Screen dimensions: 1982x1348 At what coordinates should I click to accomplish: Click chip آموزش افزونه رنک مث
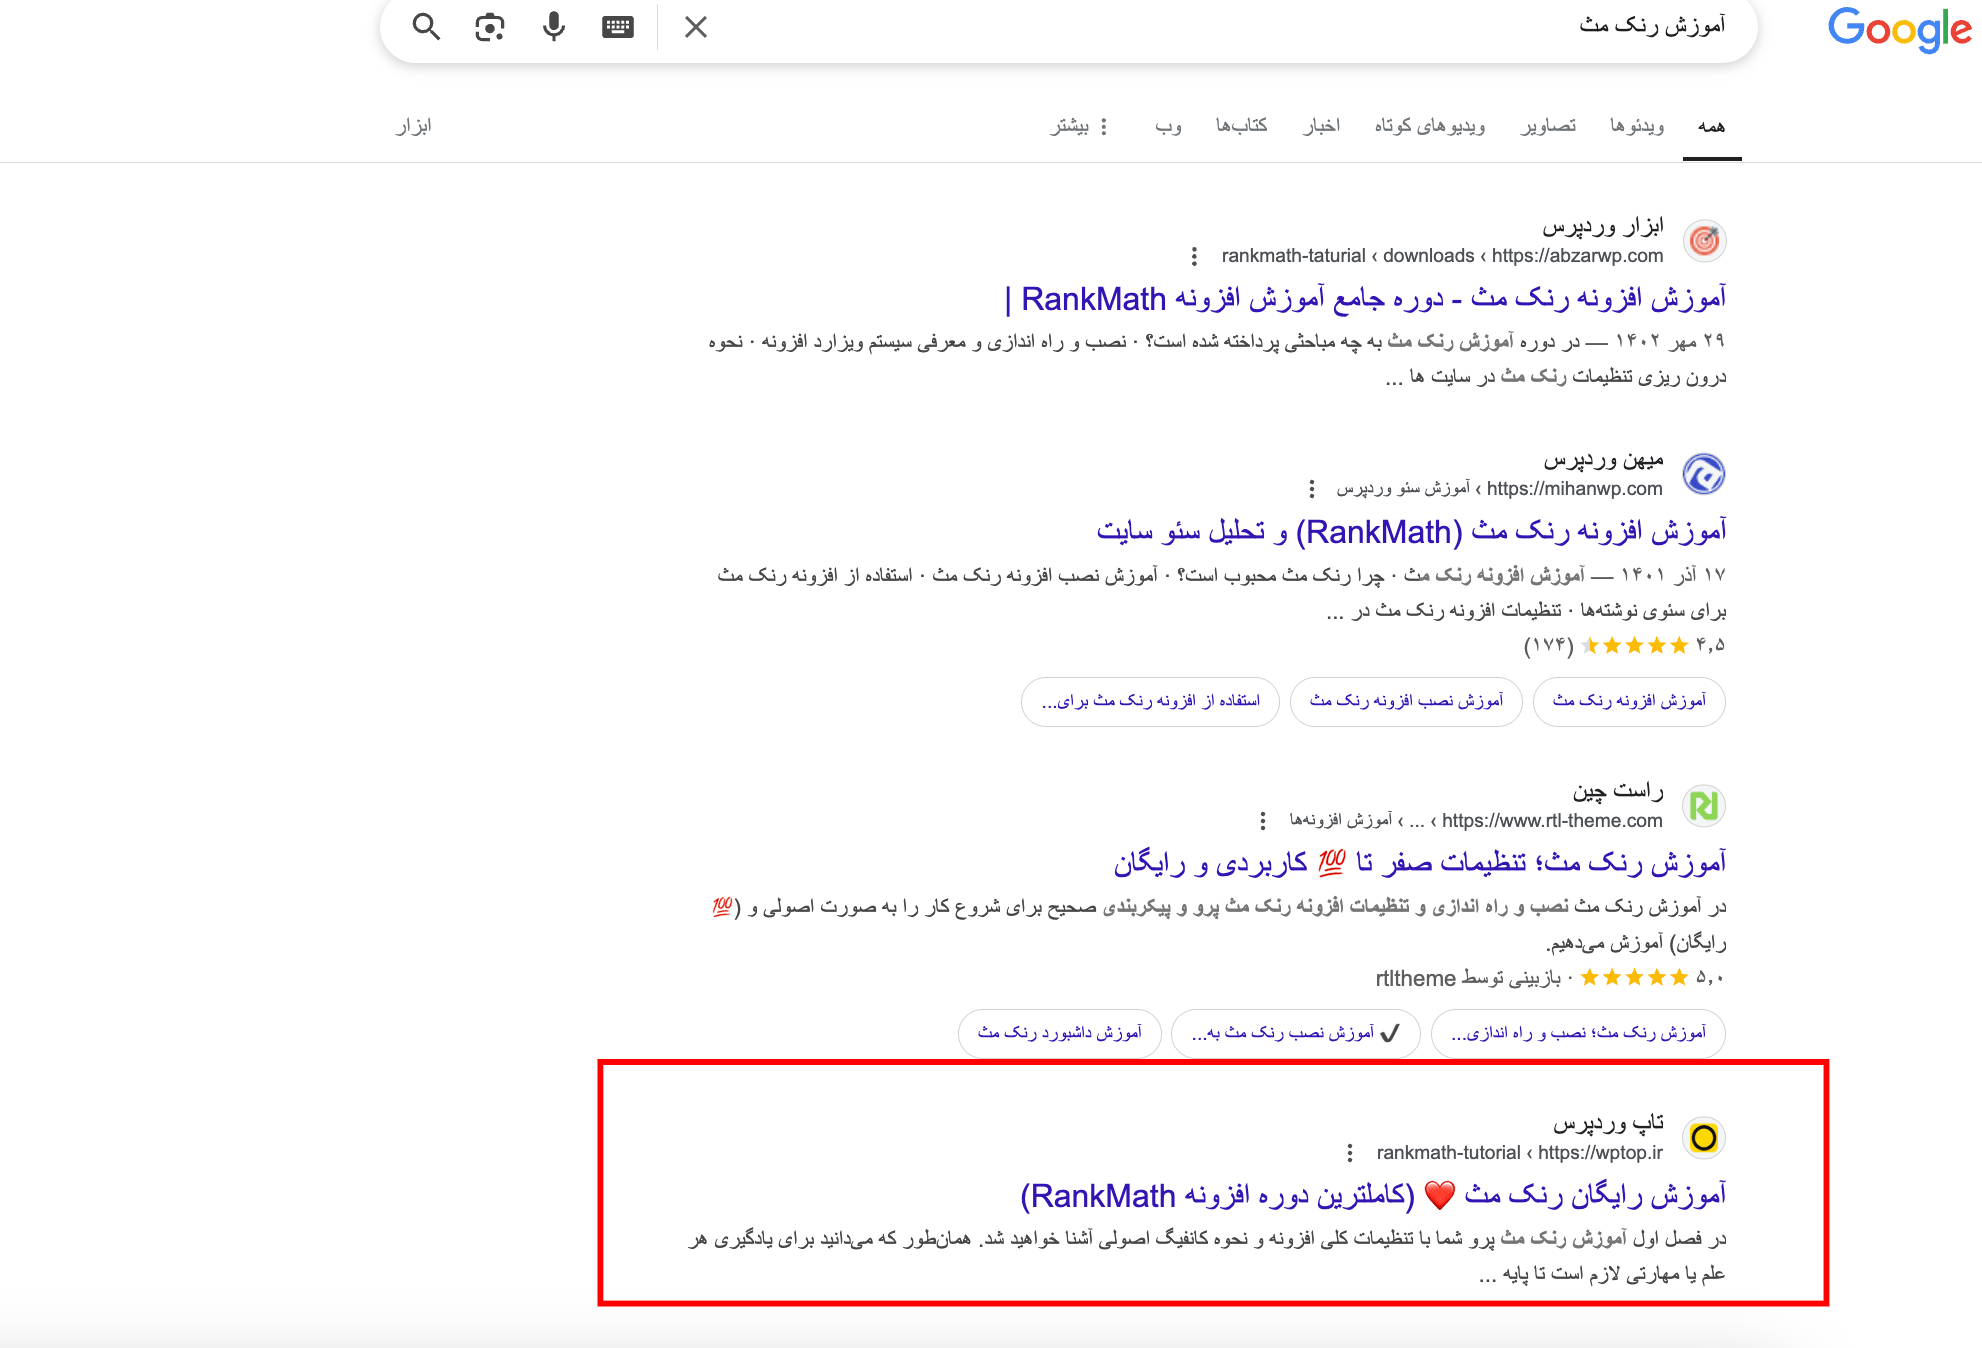click(1629, 701)
